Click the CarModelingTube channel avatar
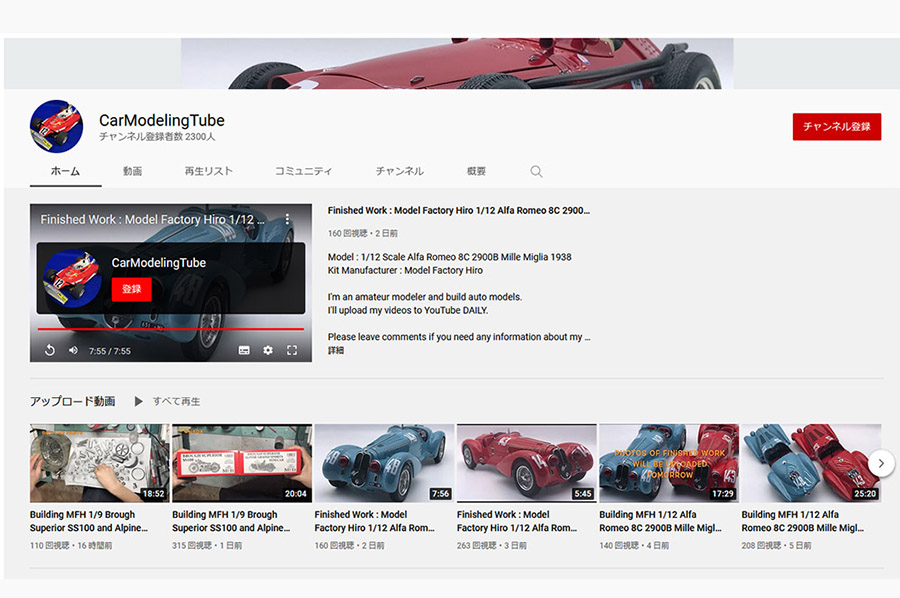Screen dimensions: 900x598 pyautogui.click(x=56, y=126)
